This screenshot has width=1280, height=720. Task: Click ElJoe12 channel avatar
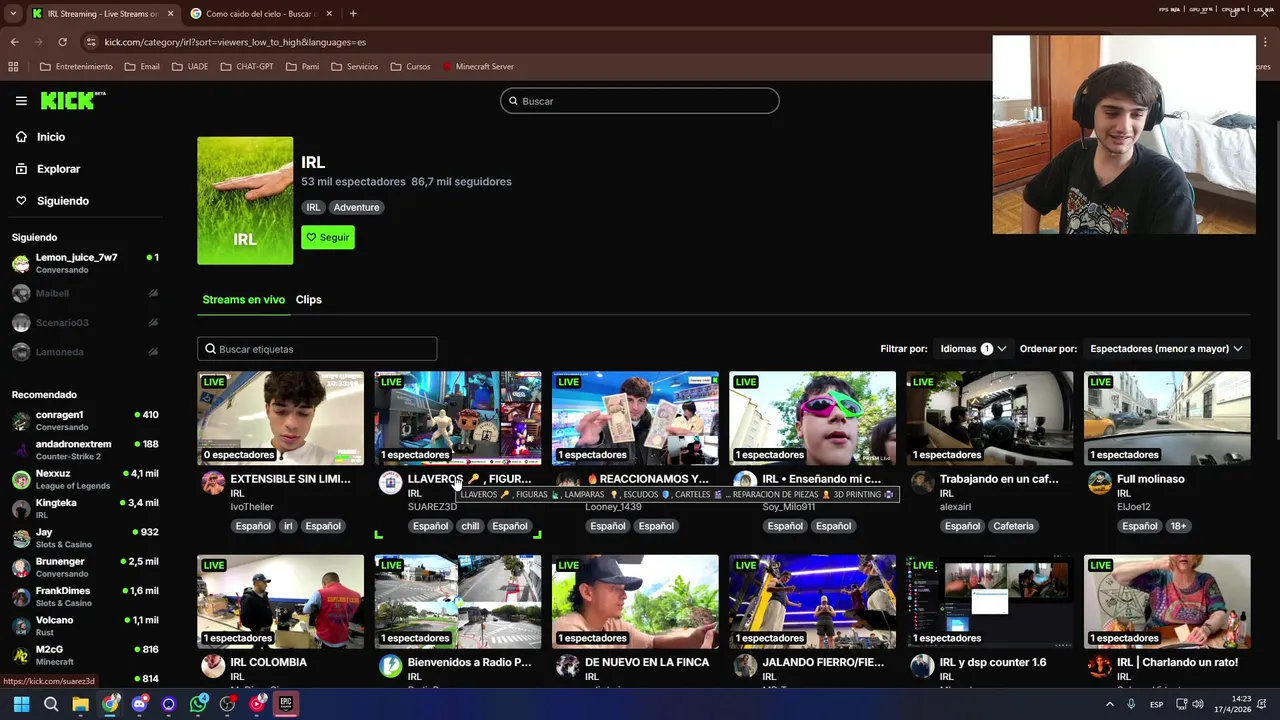click(x=1100, y=483)
